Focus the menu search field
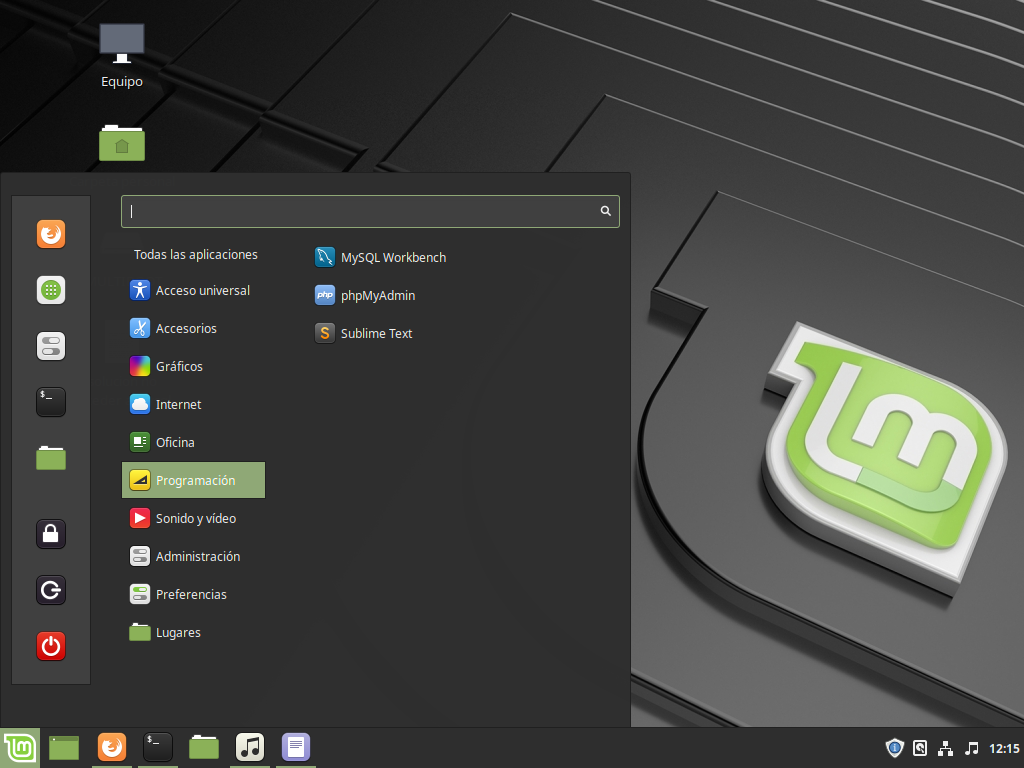Image resolution: width=1024 pixels, height=768 pixels. pos(370,211)
